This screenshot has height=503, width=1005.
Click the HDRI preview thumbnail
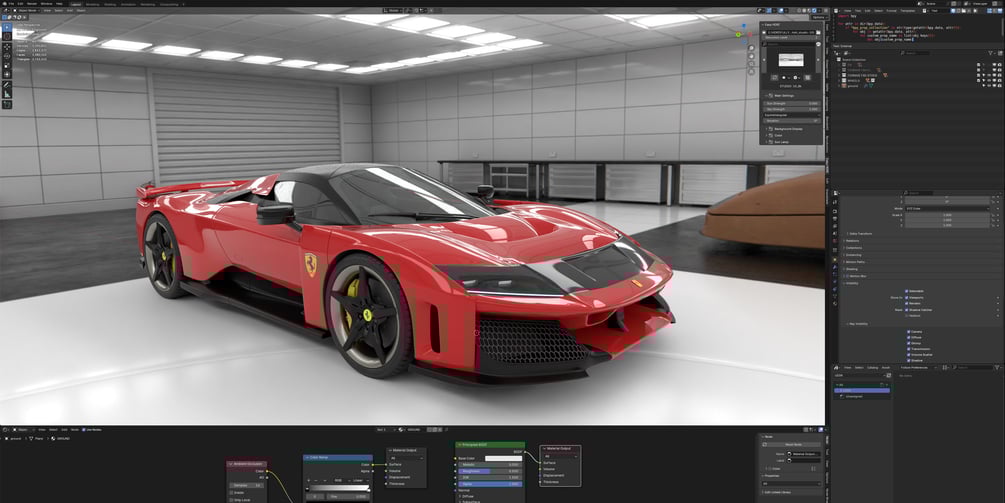[x=791, y=61]
